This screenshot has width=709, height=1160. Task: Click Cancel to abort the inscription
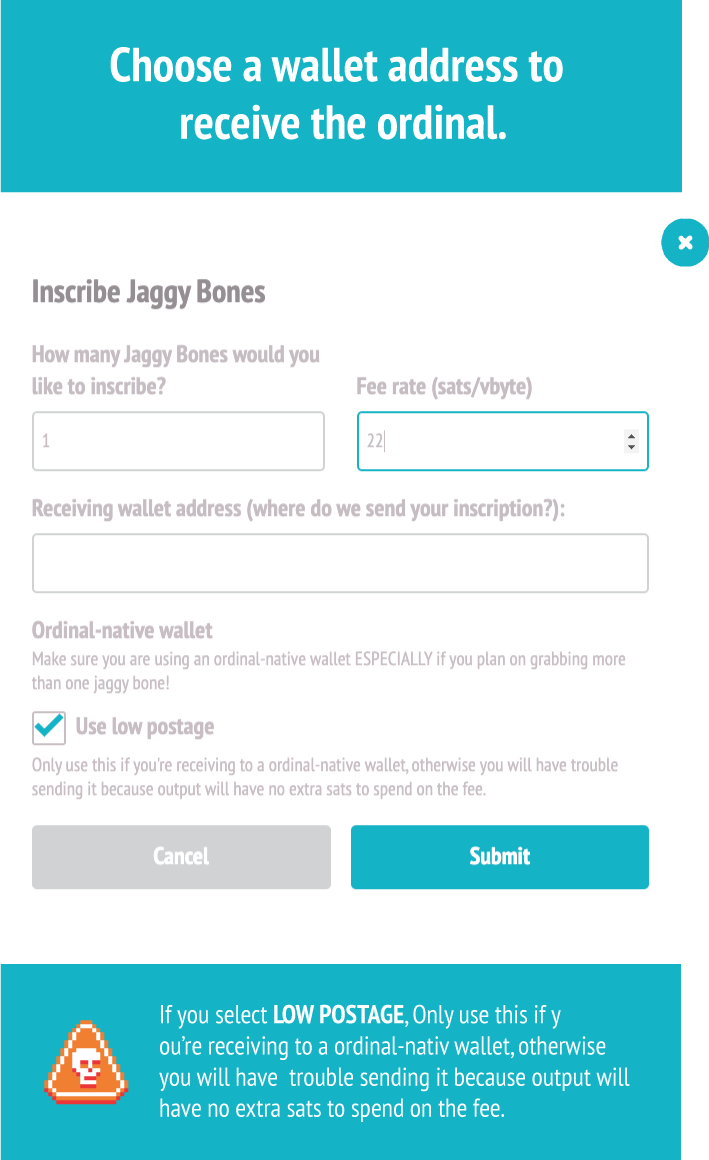tap(181, 856)
